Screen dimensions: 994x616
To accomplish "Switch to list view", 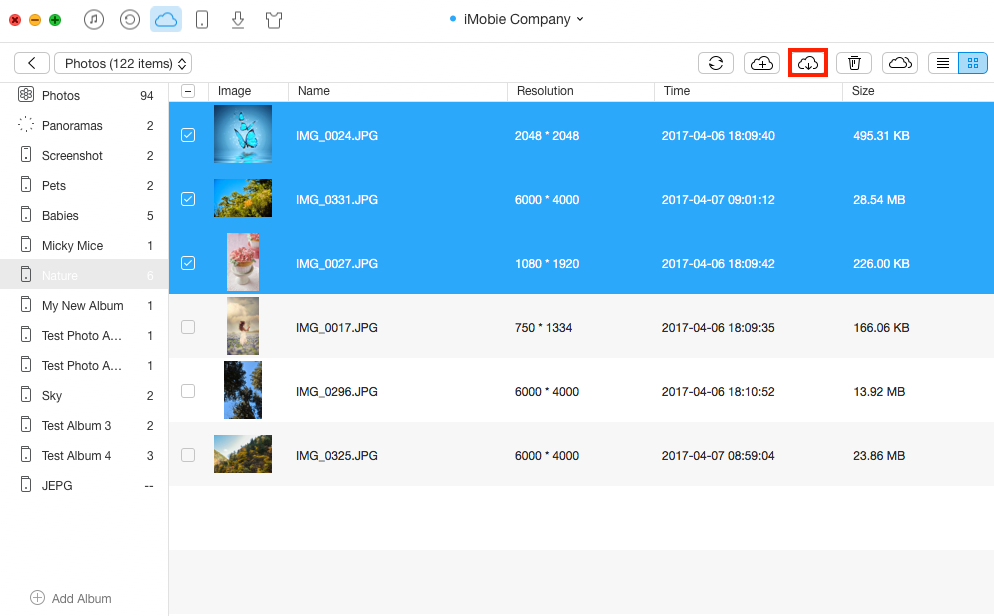I will (x=943, y=63).
